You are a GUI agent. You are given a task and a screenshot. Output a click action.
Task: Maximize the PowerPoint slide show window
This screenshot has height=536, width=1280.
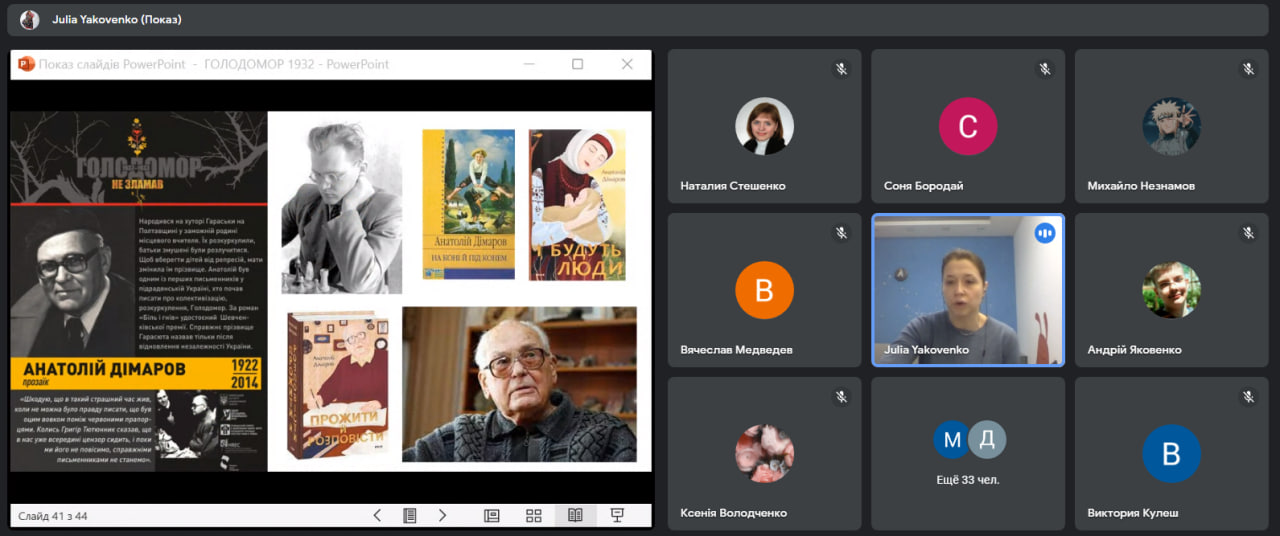(x=577, y=64)
